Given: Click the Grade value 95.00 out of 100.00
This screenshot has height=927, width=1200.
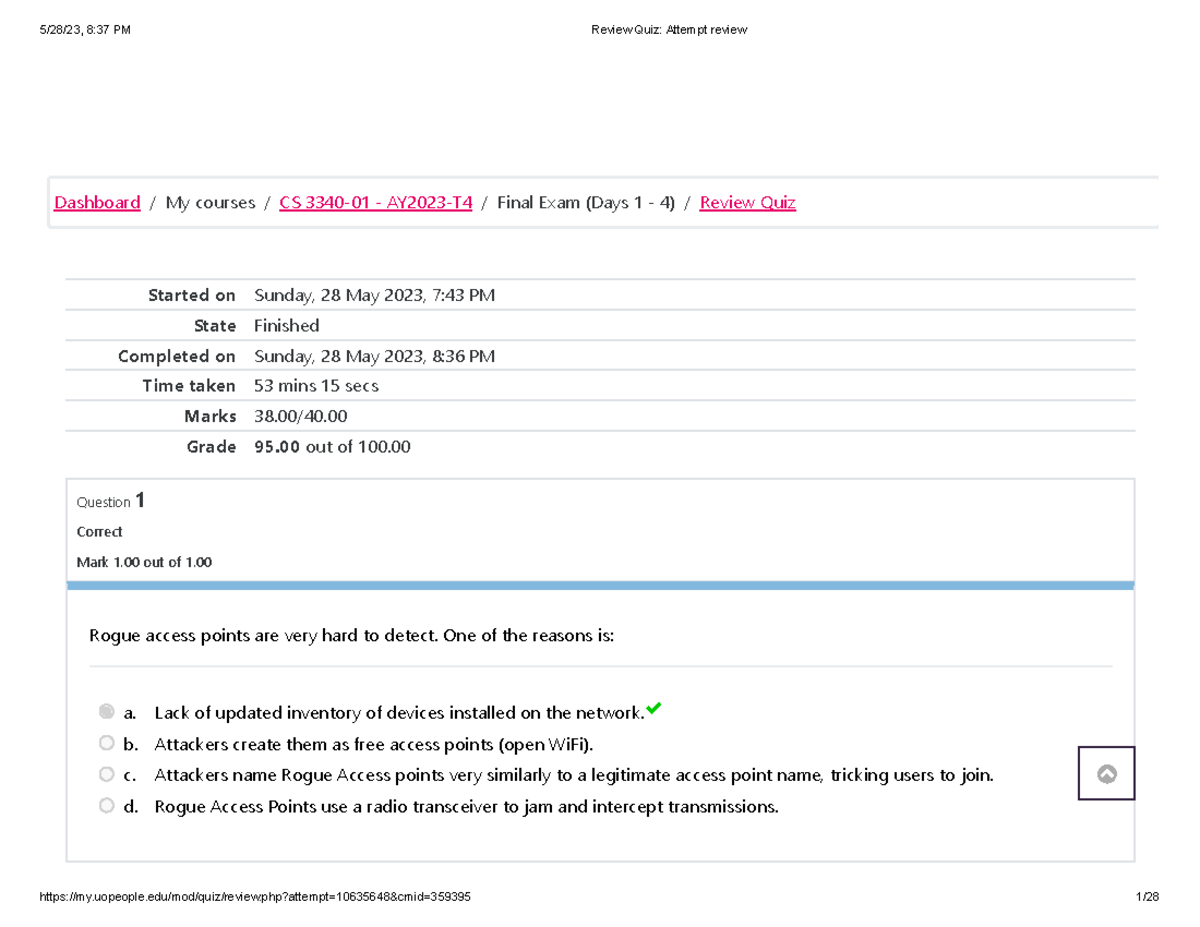Looking at the screenshot, I should pyautogui.click(x=331, y=446).
